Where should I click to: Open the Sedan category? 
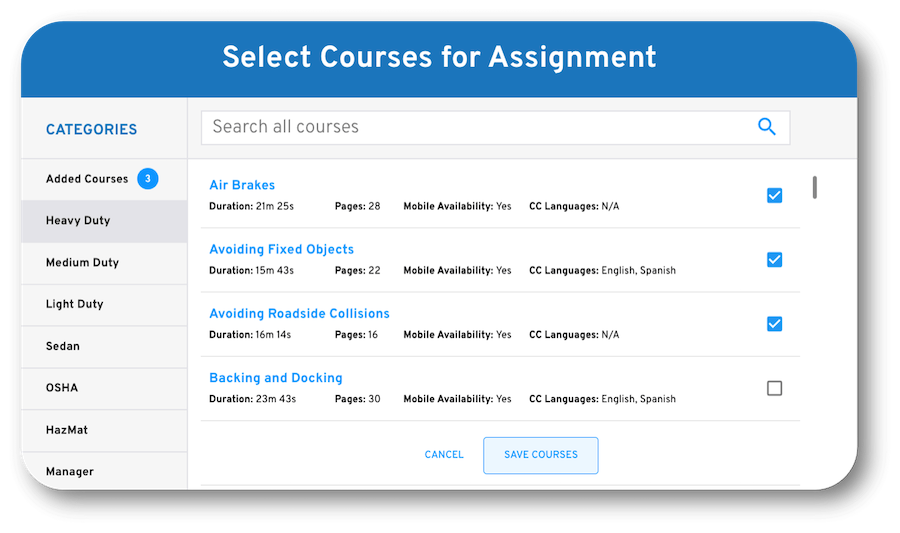point(63,346)
